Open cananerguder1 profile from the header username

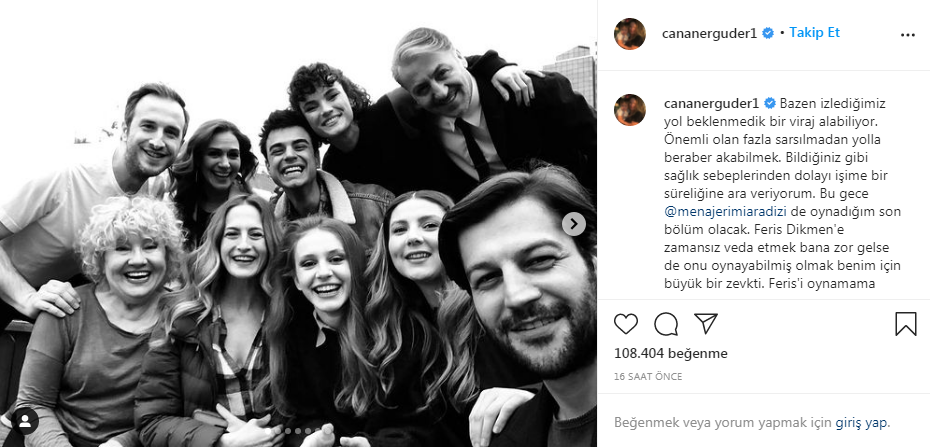click(710, 33)
